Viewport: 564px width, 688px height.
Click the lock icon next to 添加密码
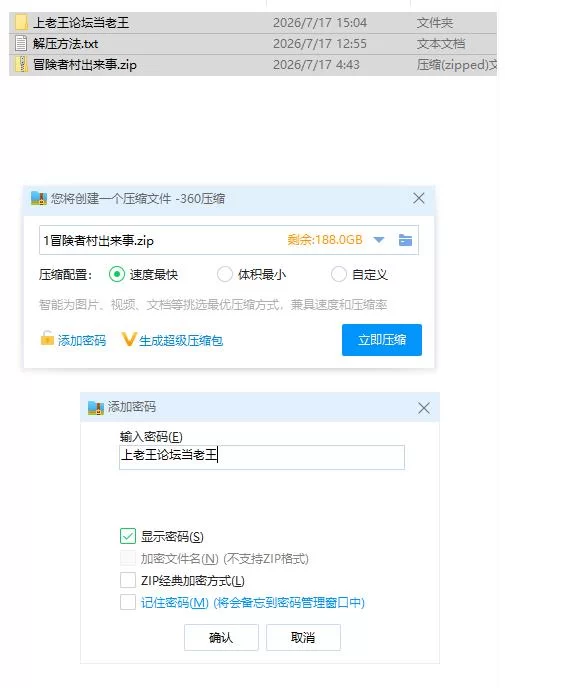tap(47, 339)
